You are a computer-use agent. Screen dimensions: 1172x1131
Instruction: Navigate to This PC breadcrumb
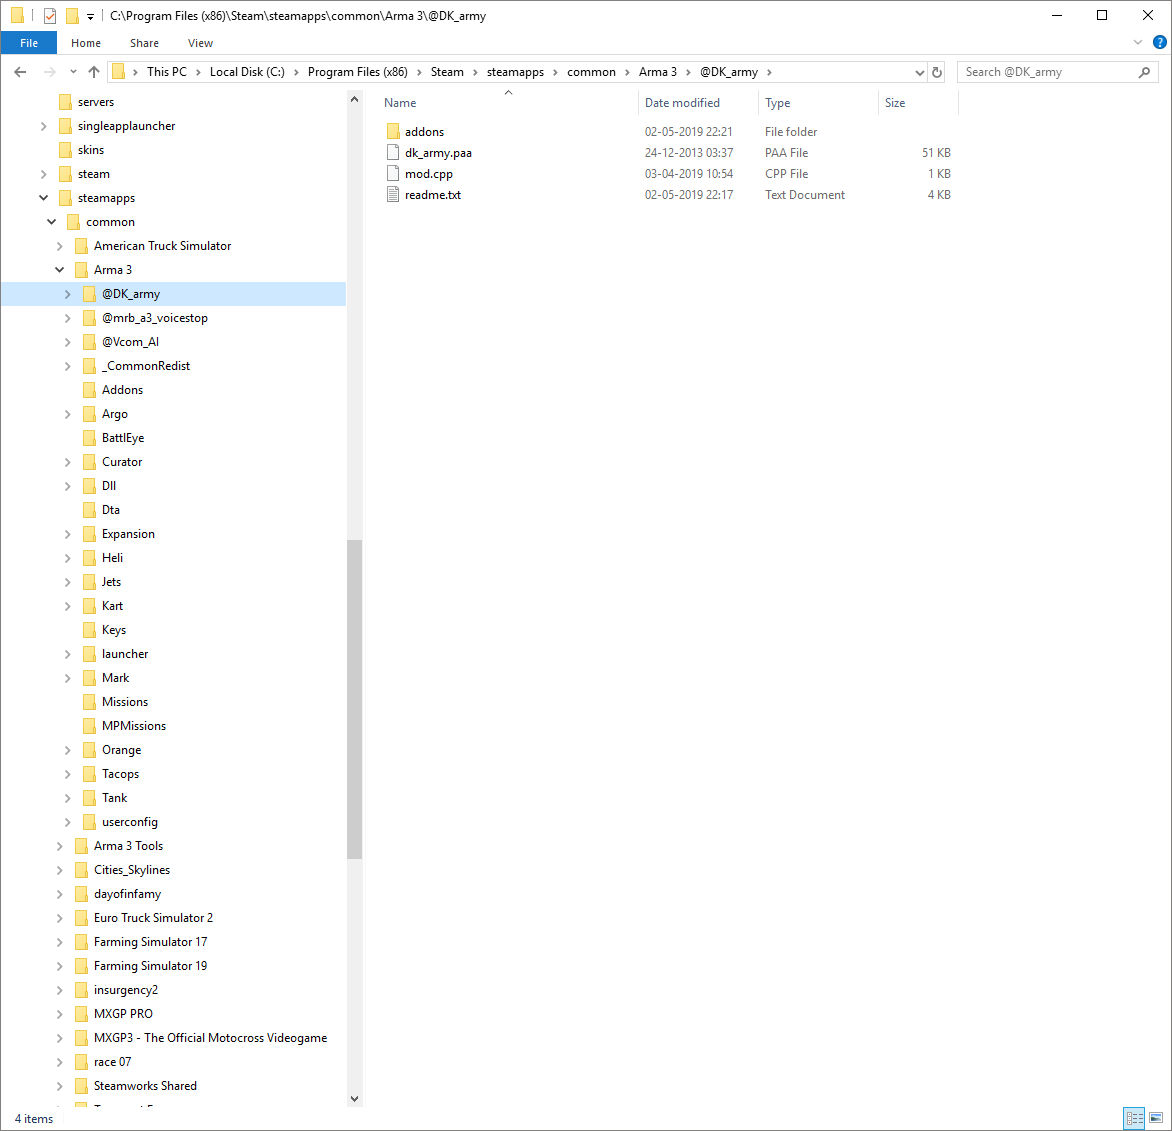coord(167,72)
